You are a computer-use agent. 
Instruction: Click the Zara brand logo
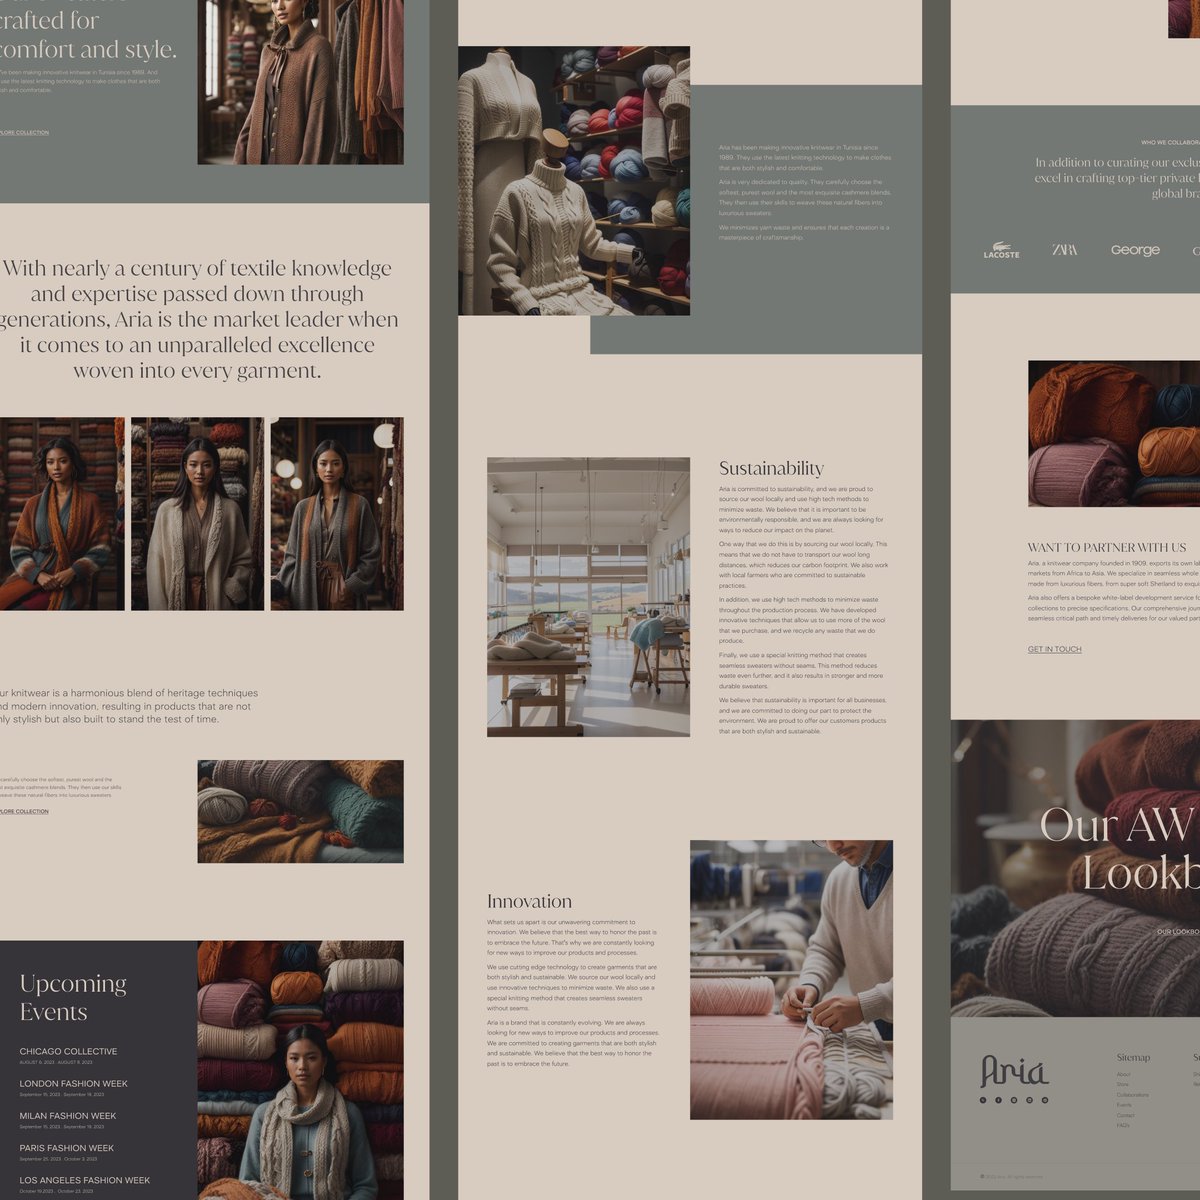point(1065,250)
